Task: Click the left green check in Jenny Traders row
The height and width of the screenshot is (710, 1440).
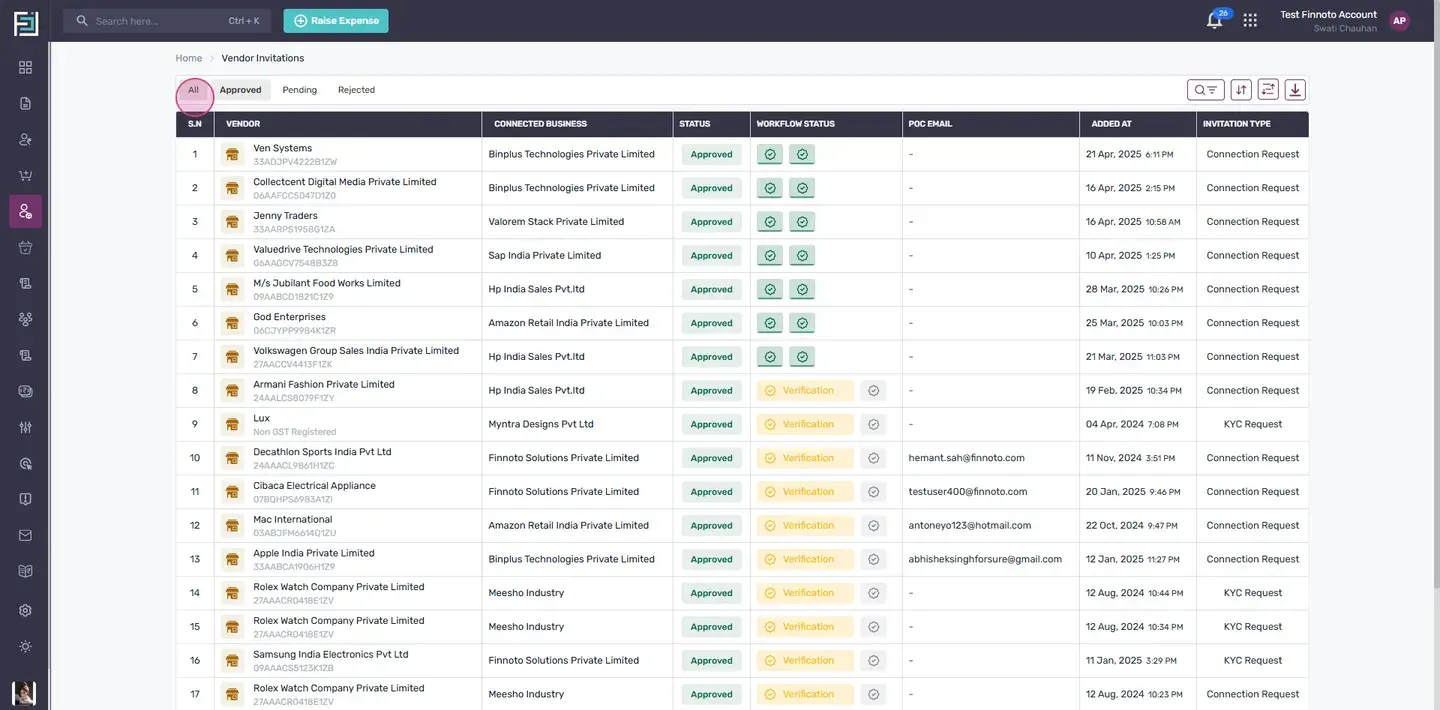Action: 770,222
